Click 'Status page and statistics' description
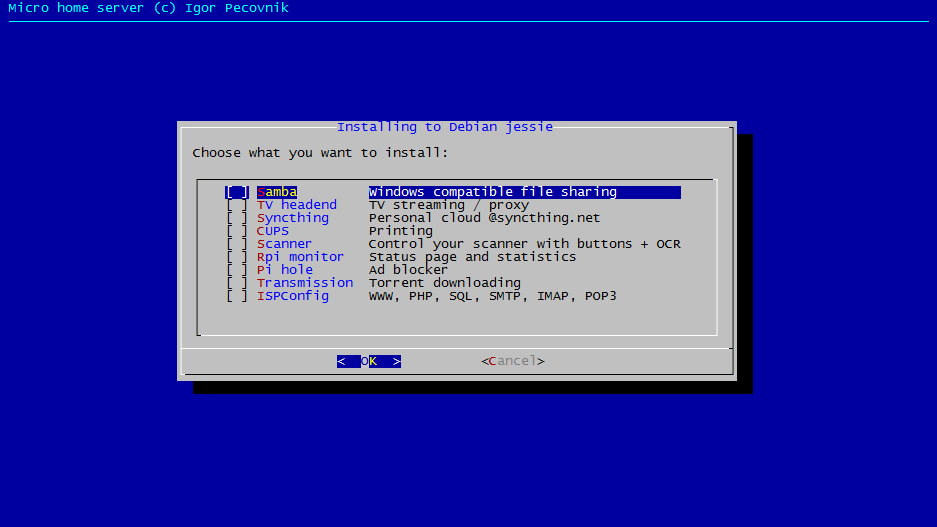Image resolution: width=937 pixels, height=527 pixels. (x=473, y=257)
